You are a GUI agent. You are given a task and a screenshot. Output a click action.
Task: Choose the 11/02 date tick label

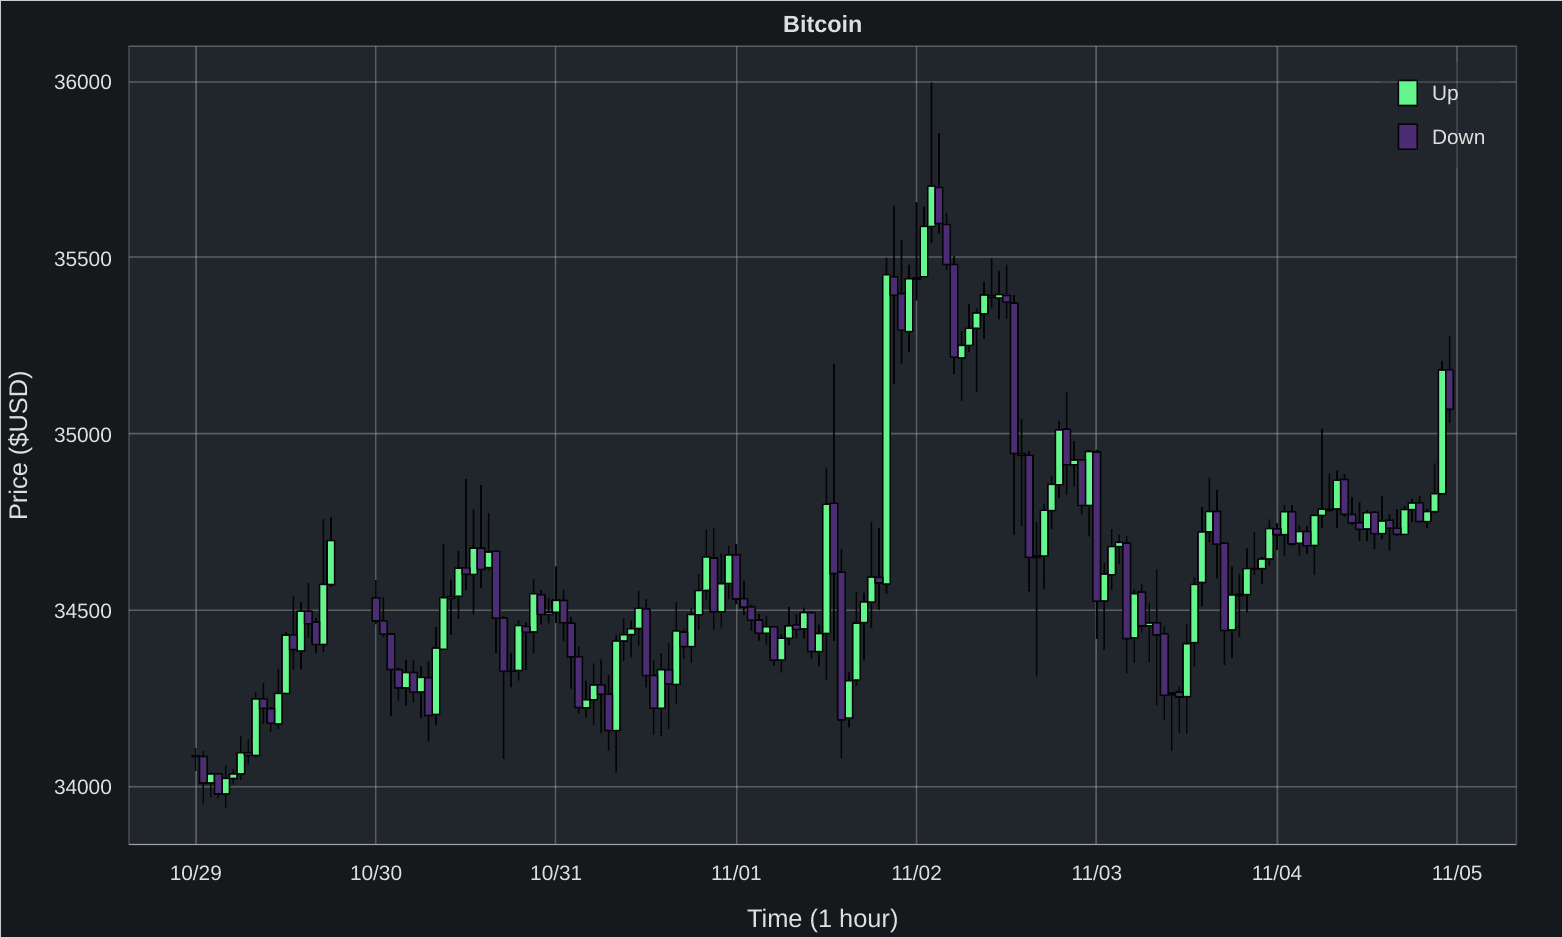pyautogui.click(x=916, y=873)
